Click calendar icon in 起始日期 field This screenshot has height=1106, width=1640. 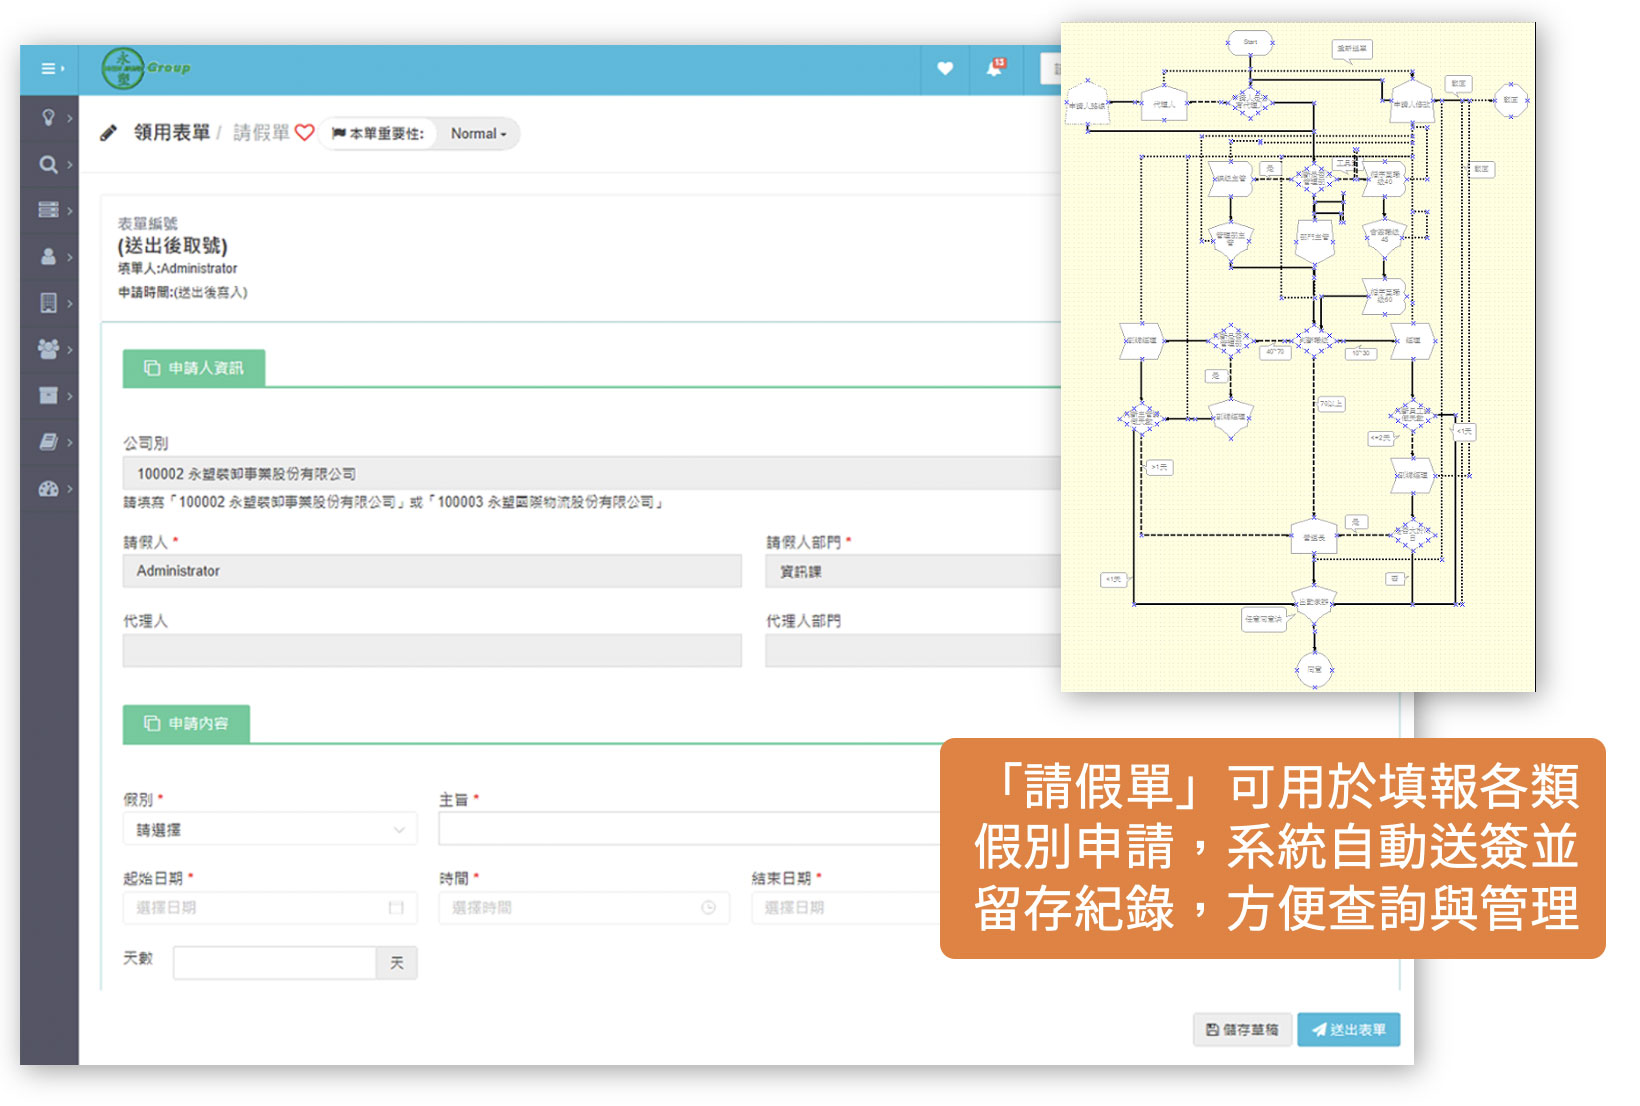396,908
